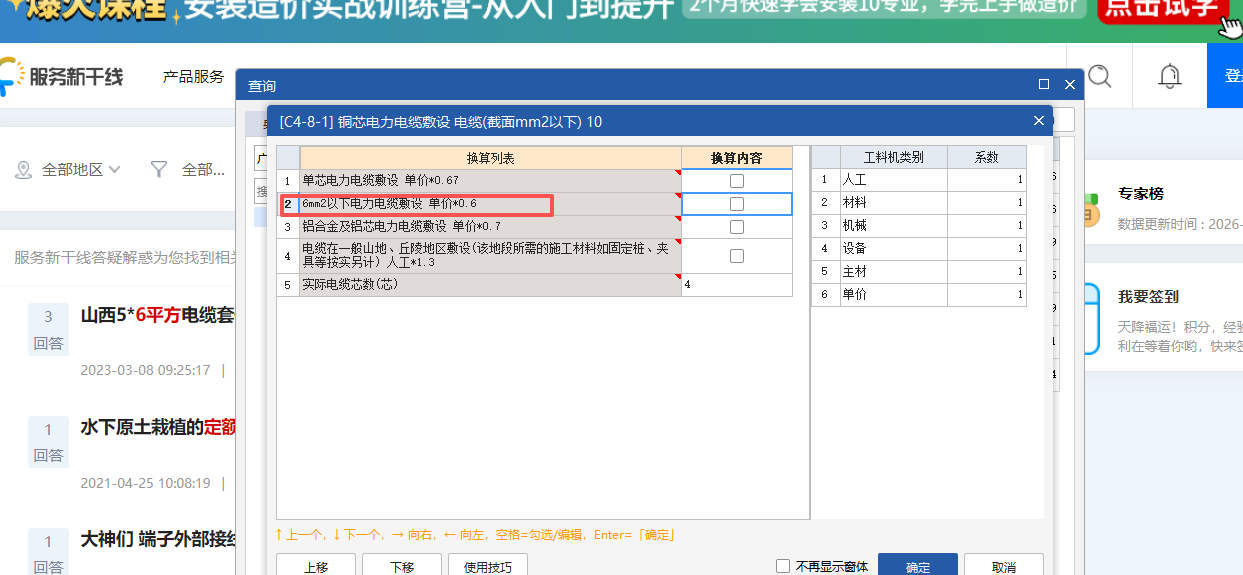Viewport: 1243px width, 575px height.
Task: Close the 查询 window
Action: coord(1069,85)
